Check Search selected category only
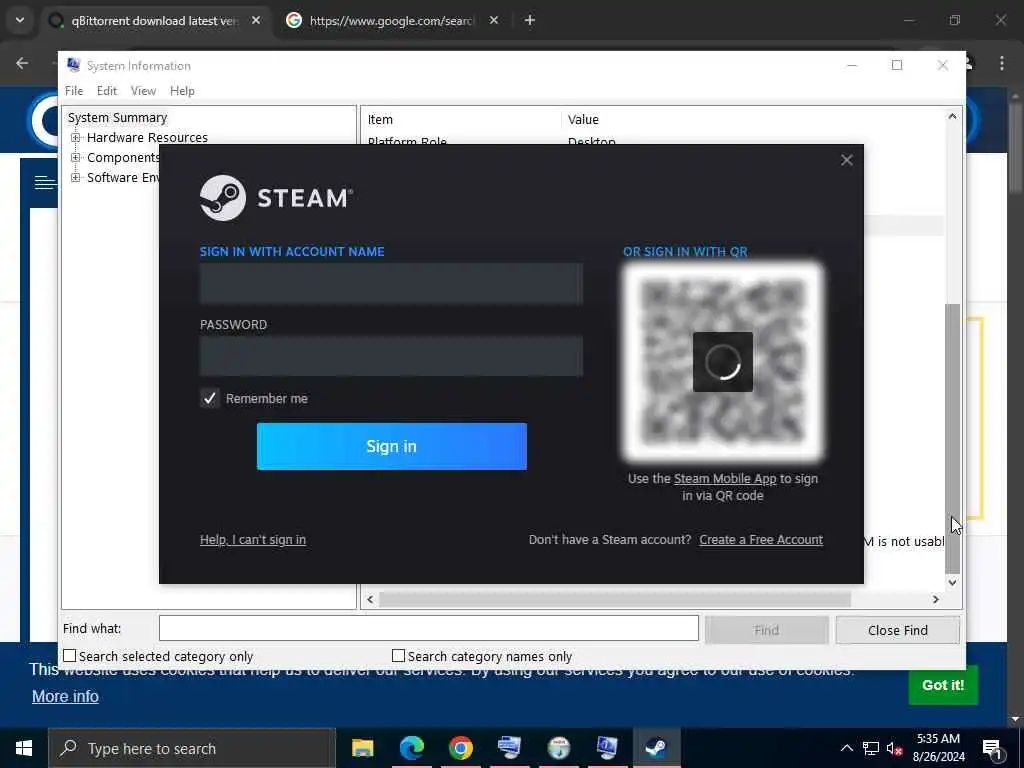 pos(70,656)
